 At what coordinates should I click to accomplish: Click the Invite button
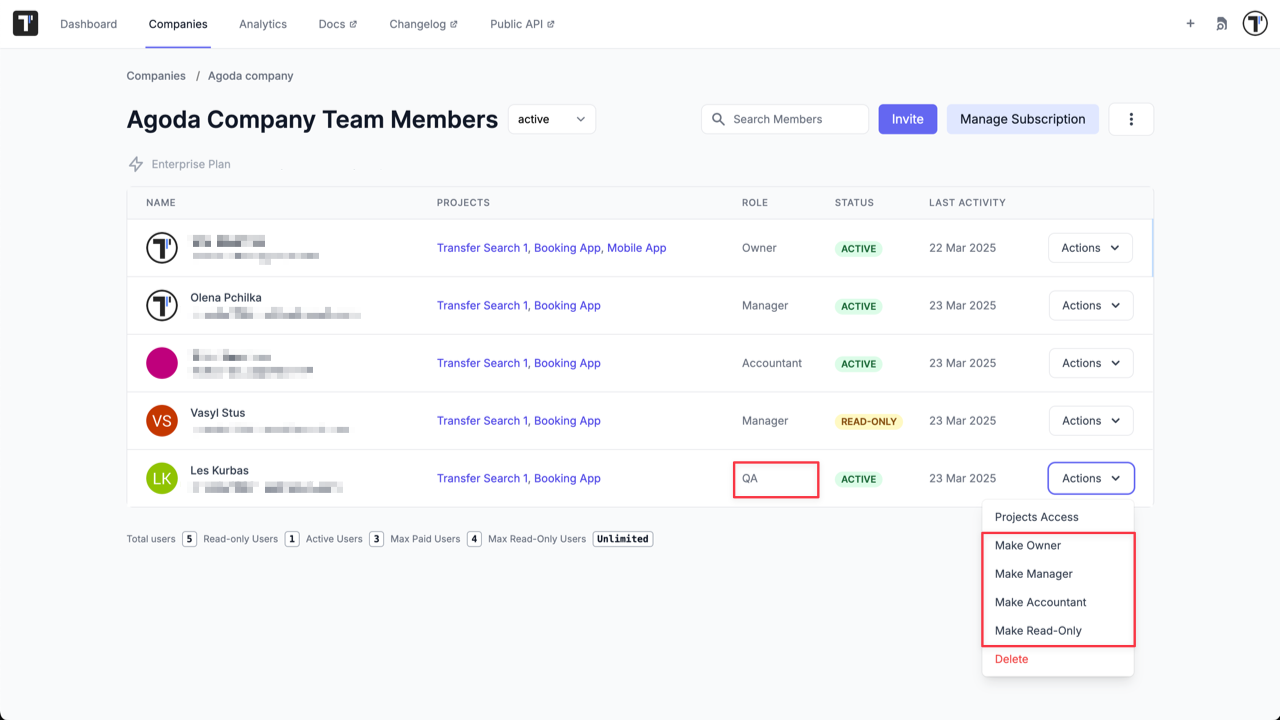pyautogui.click(x=907, y=118)
